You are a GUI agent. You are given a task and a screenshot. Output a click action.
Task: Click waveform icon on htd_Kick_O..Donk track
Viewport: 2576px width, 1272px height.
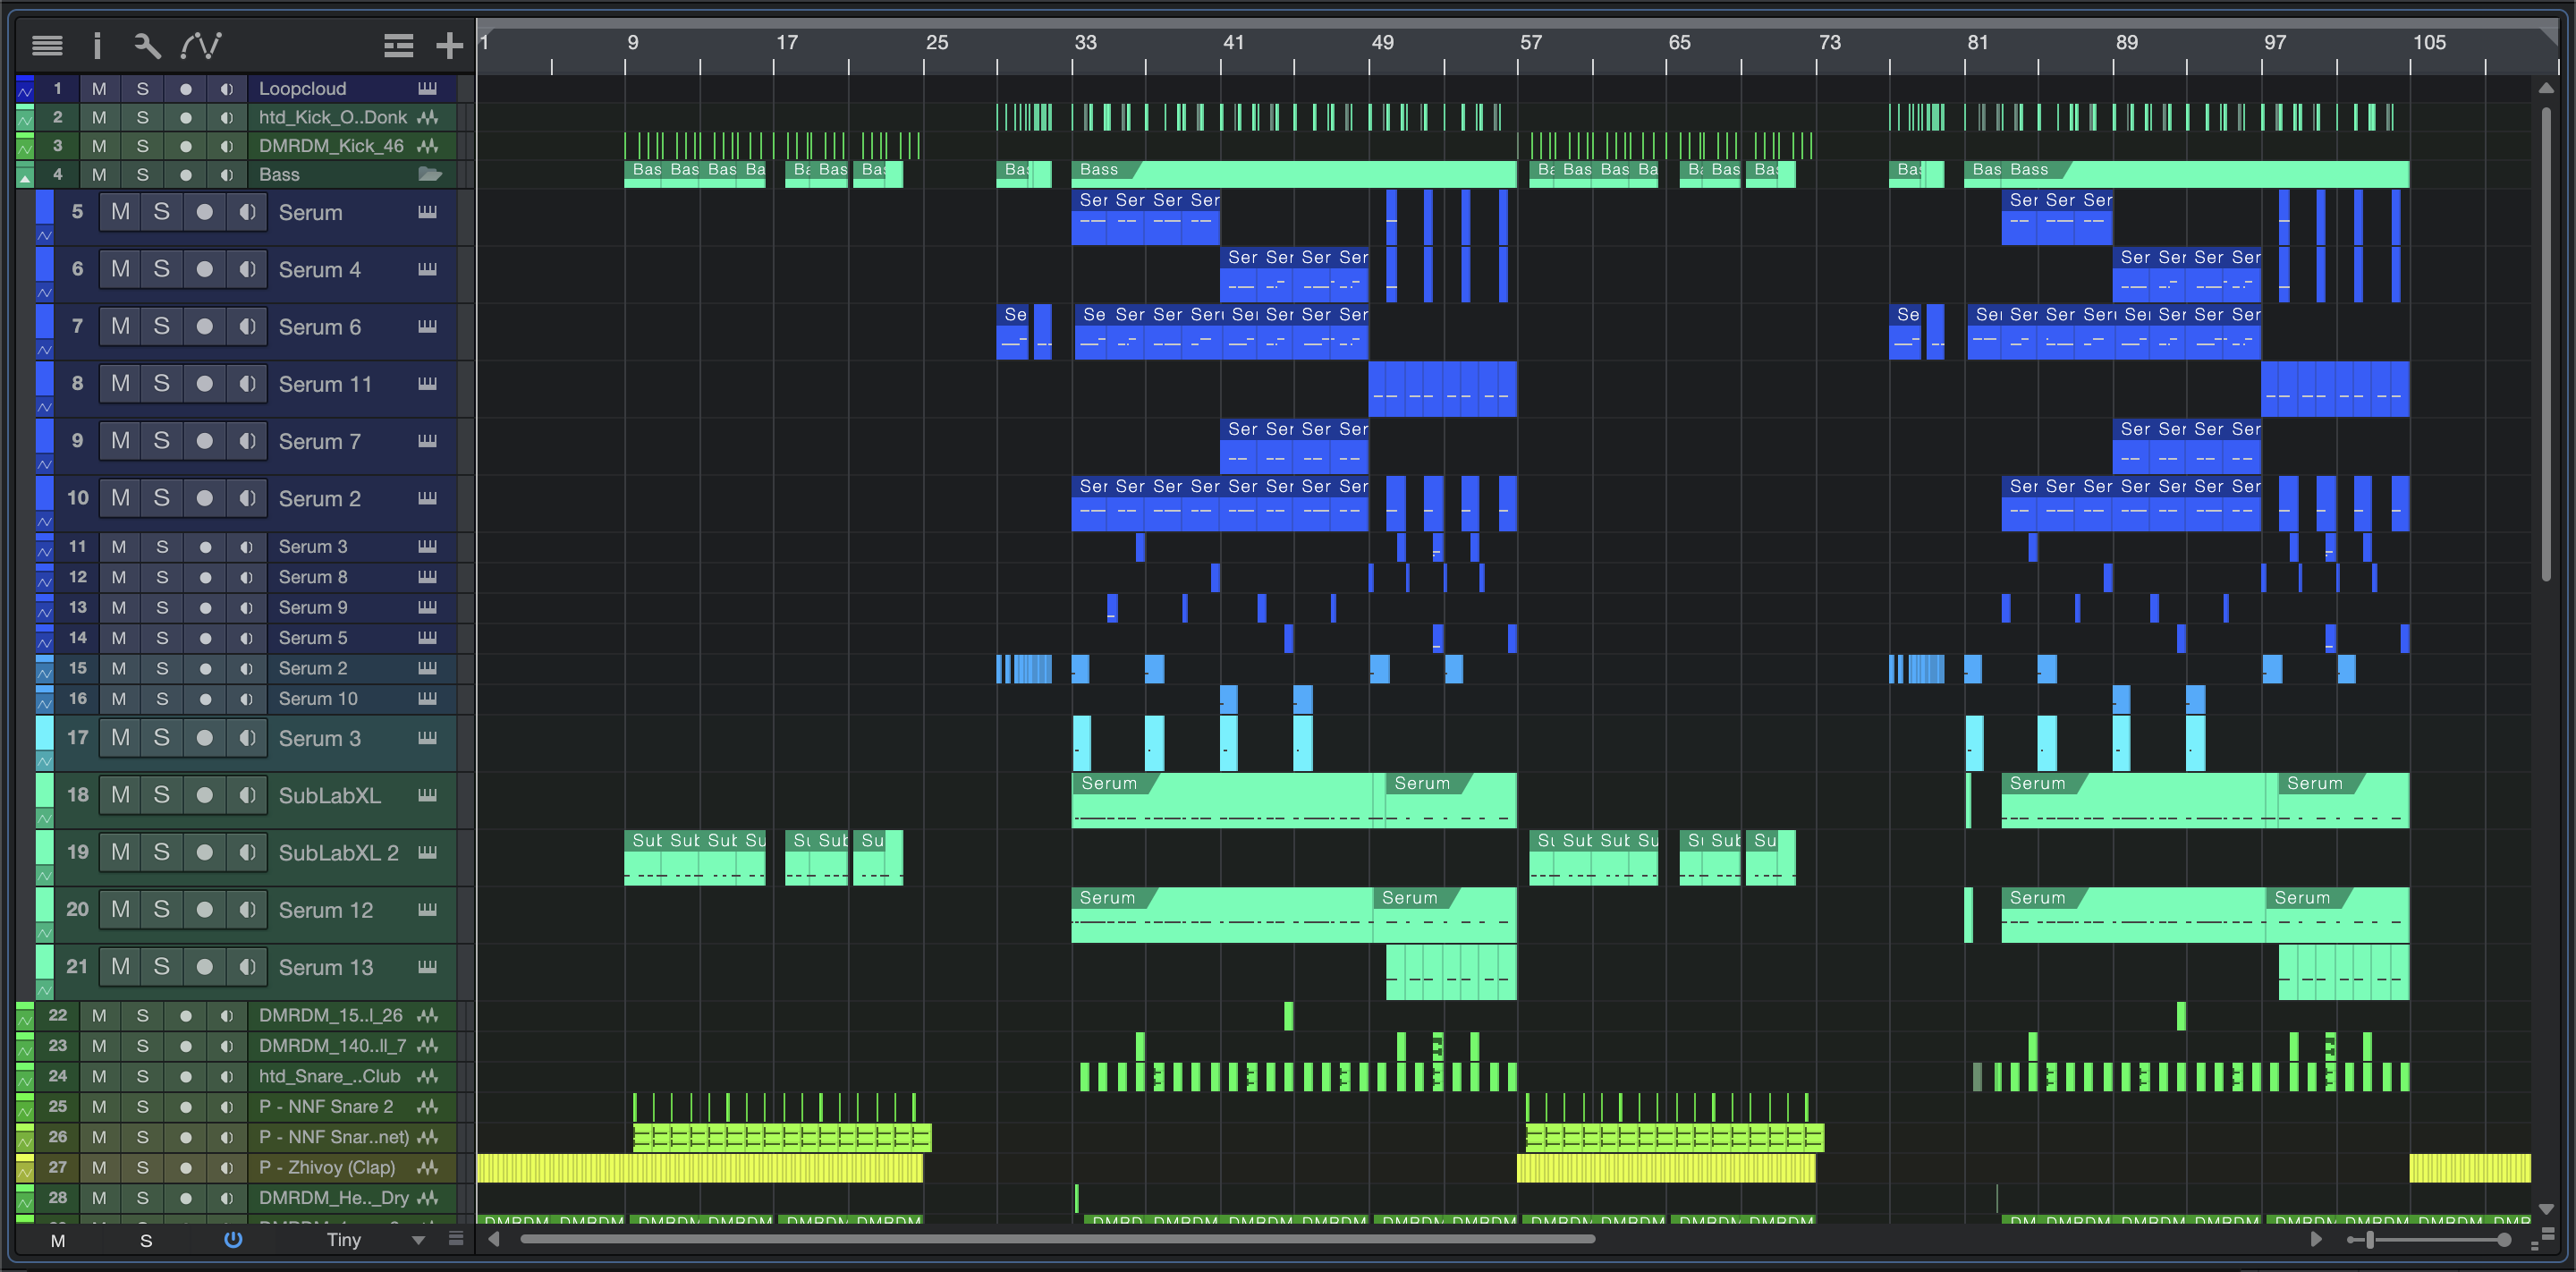tap(428, 117)
